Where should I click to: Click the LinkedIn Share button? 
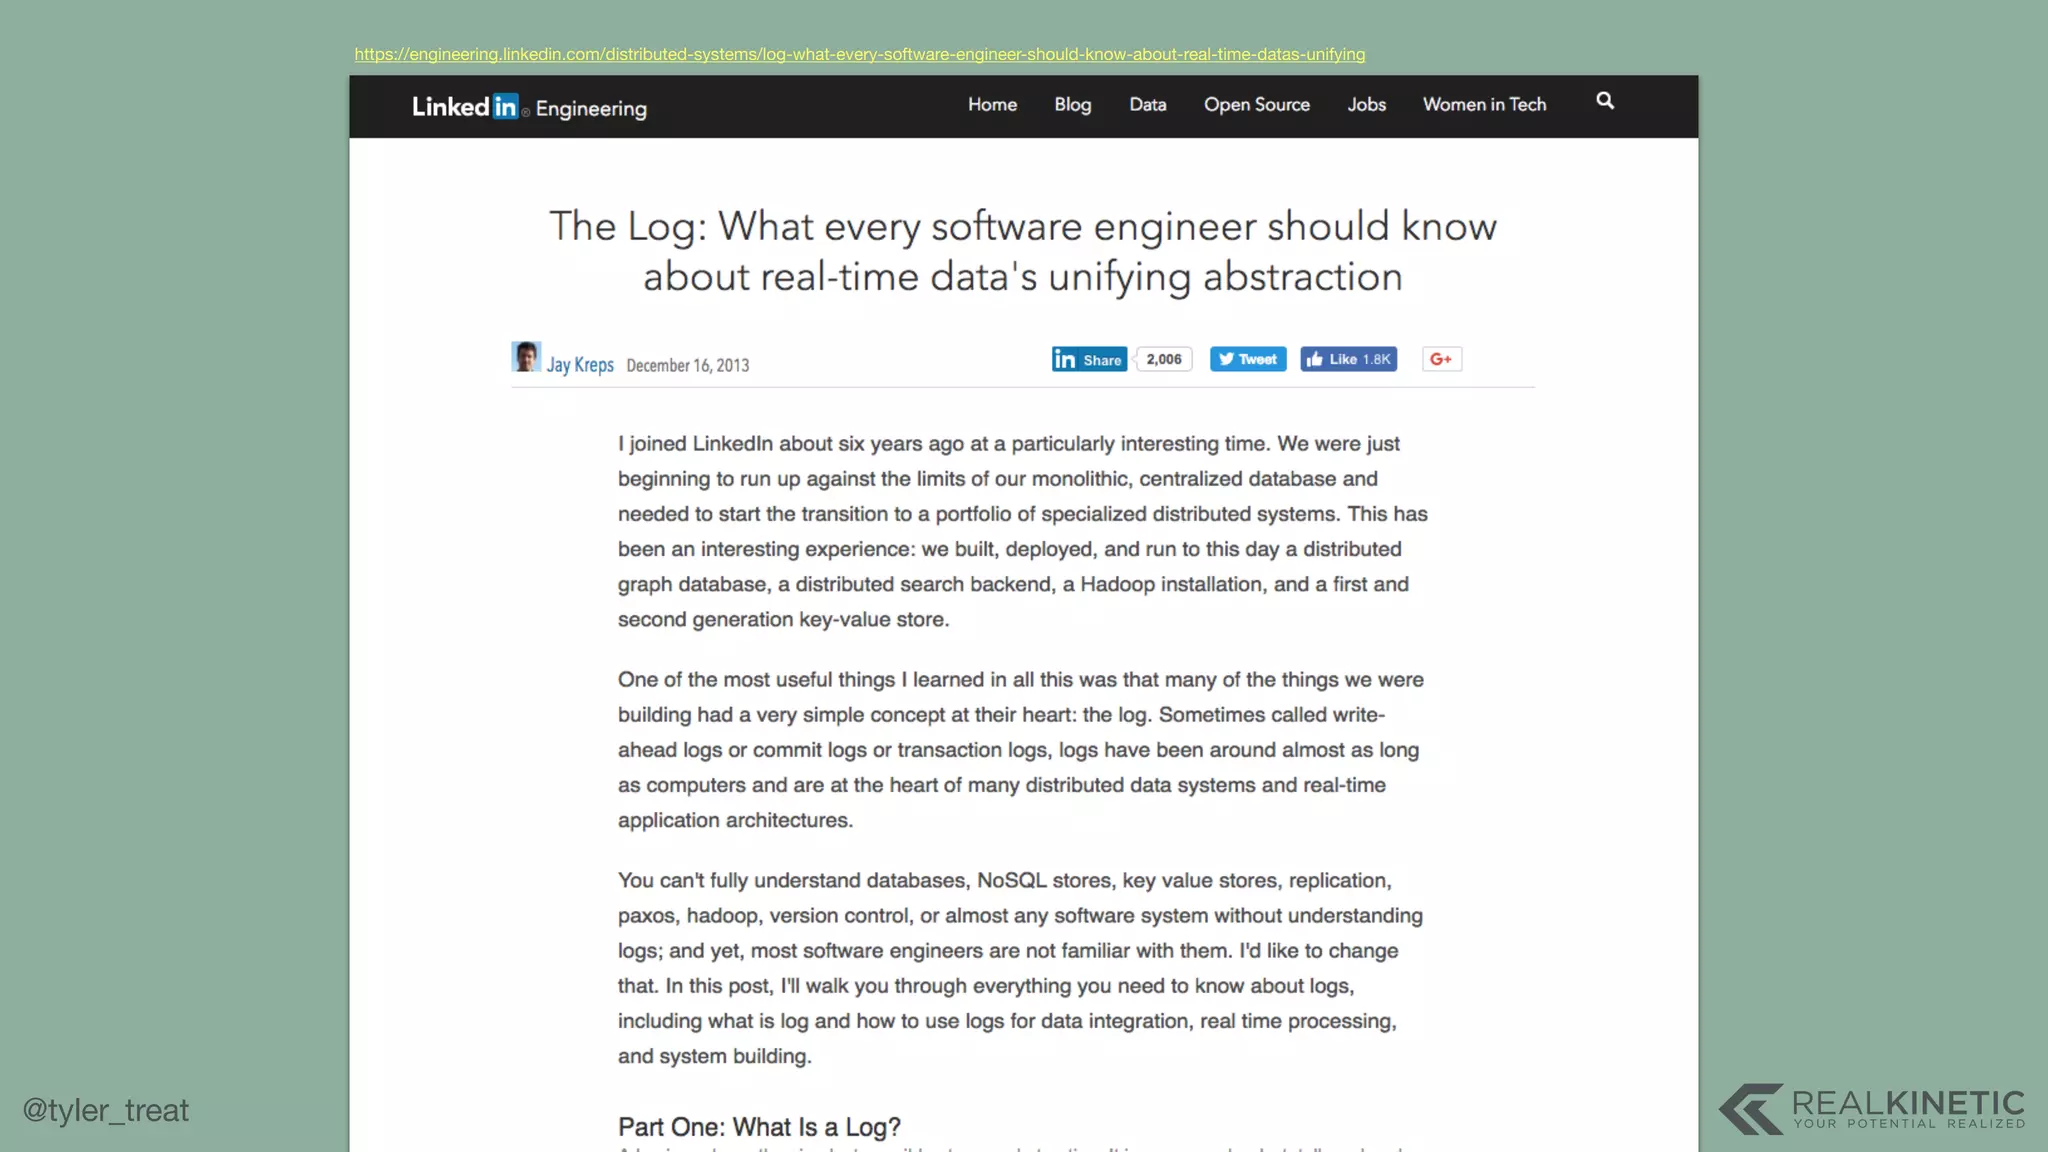tap(1089, 360)
